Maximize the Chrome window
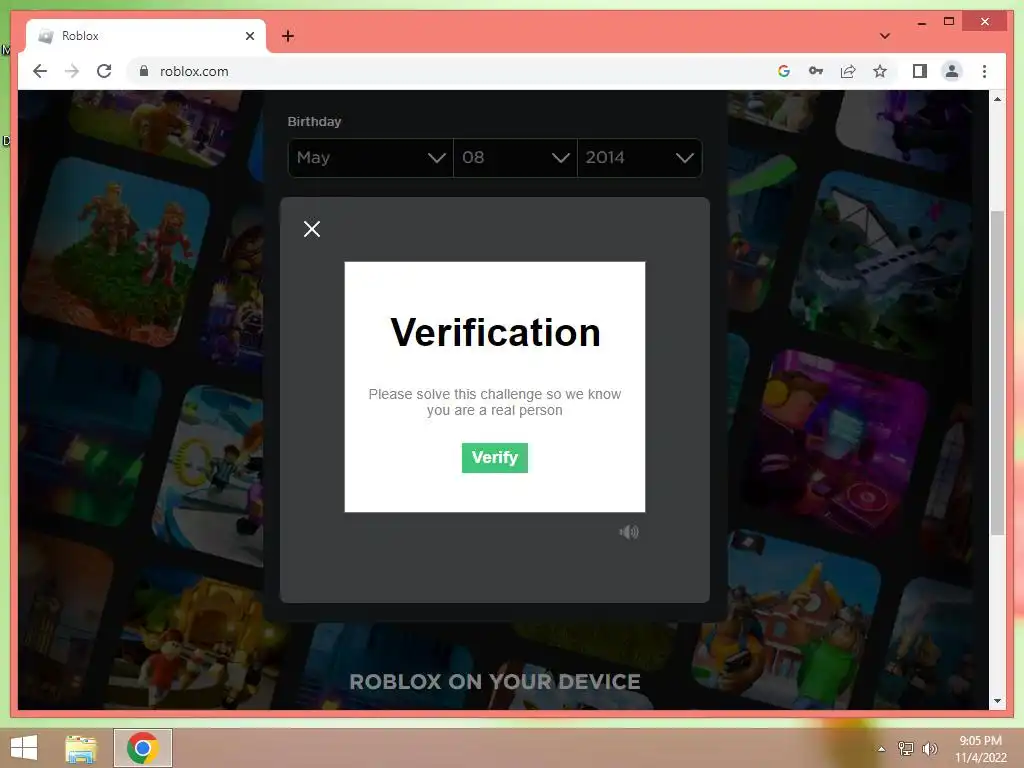Image resolution: width=1024 pixels, height=768 pixels. (x=949, y=22)
